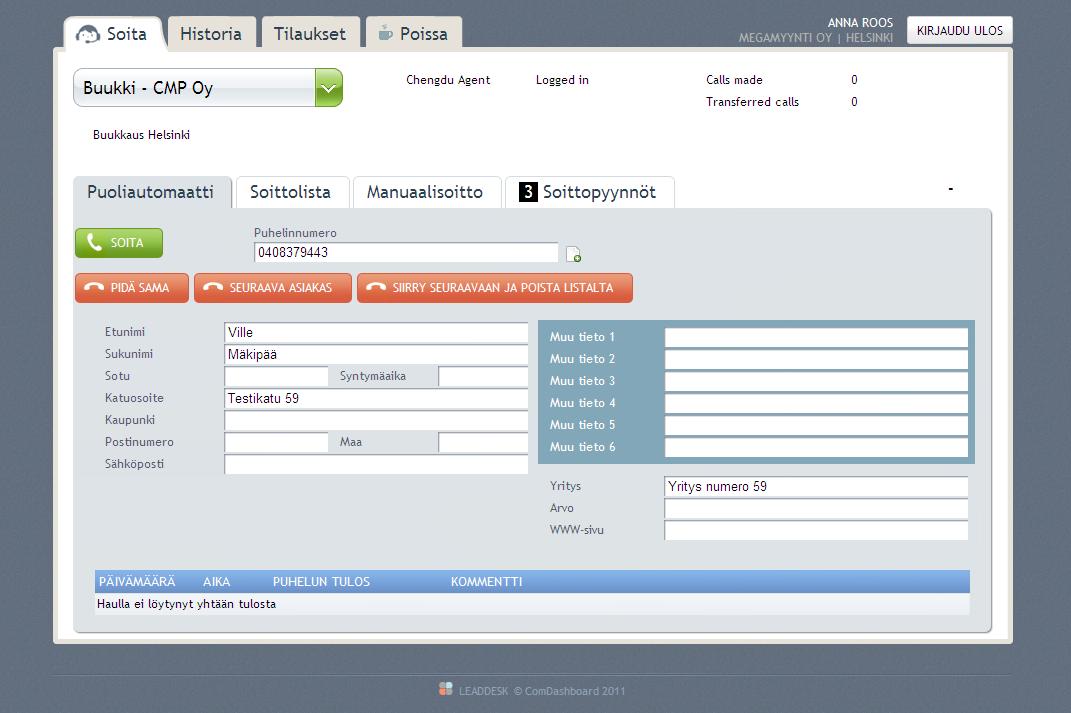Click the Maa input field
Image resolution: width=1071 pixels, height=713 pixels.
coord(483,443)
